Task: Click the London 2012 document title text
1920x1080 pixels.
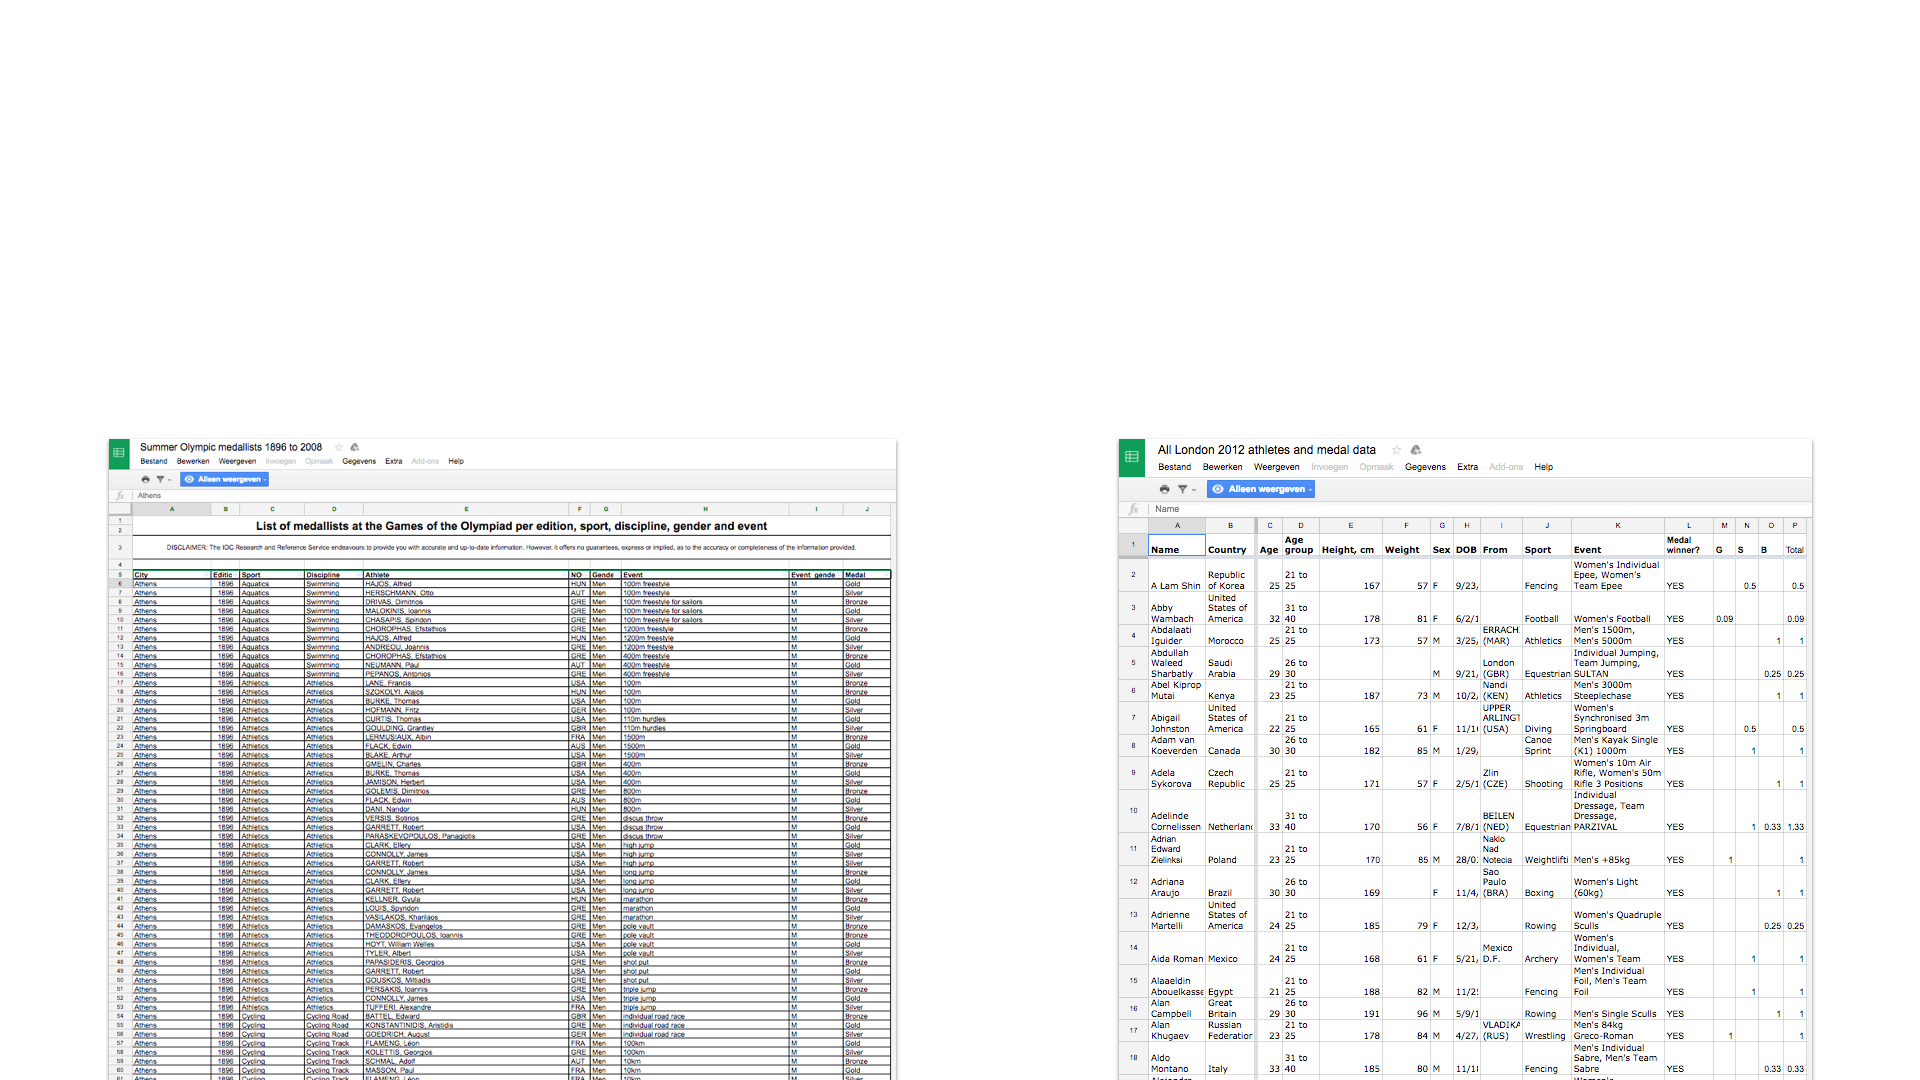Action: pyautogui.click(x=1266, y=450)
